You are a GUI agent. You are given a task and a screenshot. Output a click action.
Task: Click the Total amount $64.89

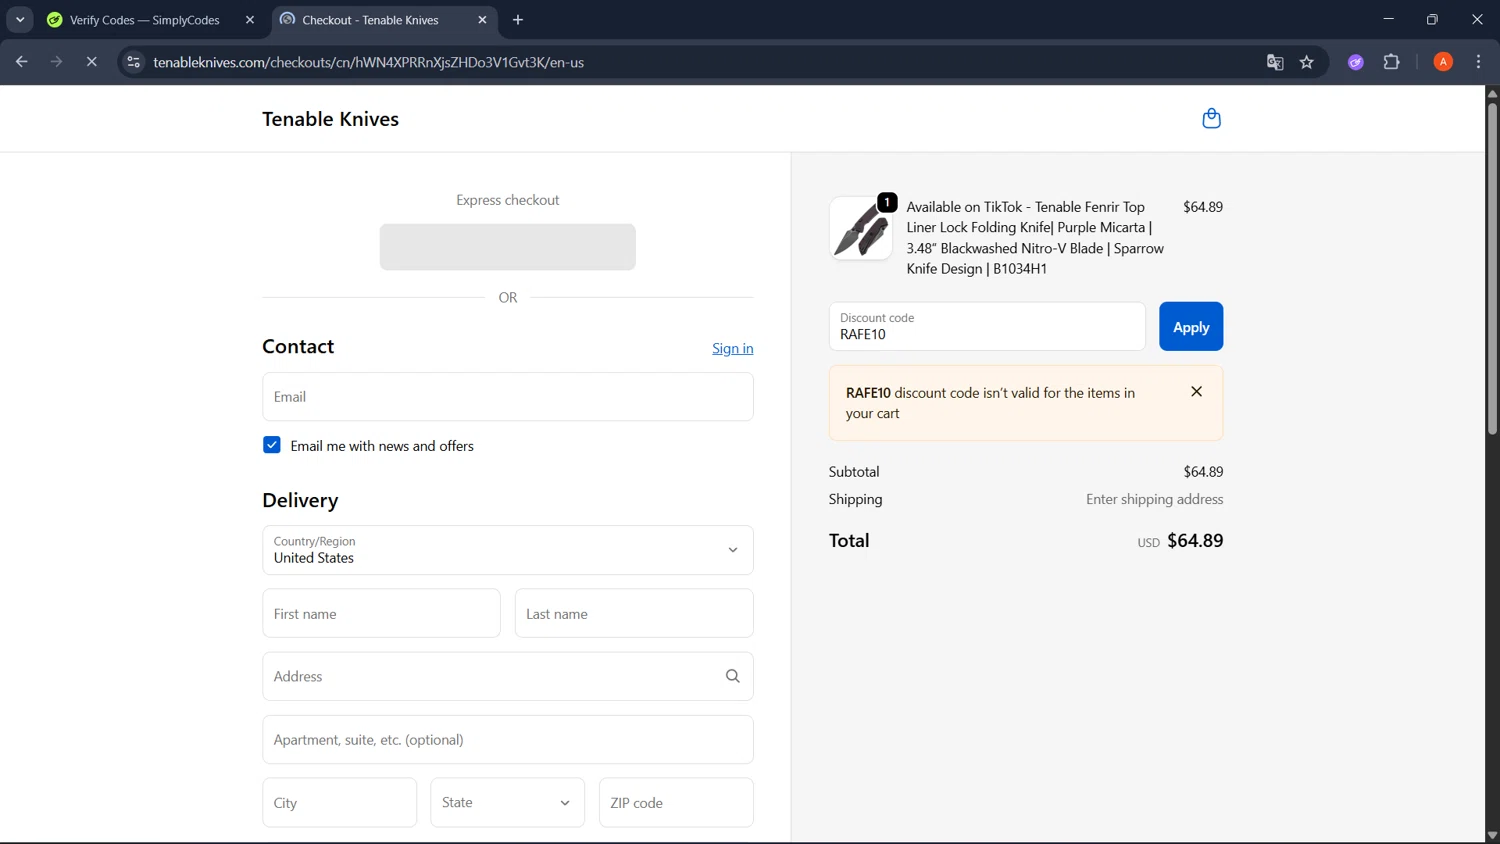tap(1195, 541)
